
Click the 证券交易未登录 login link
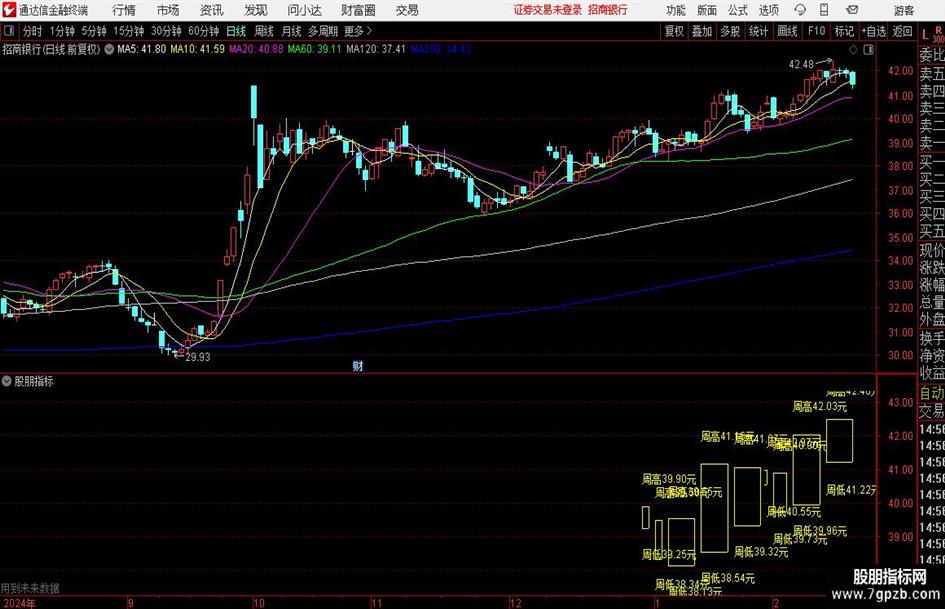pyautogui.click(x=548, y=10)
